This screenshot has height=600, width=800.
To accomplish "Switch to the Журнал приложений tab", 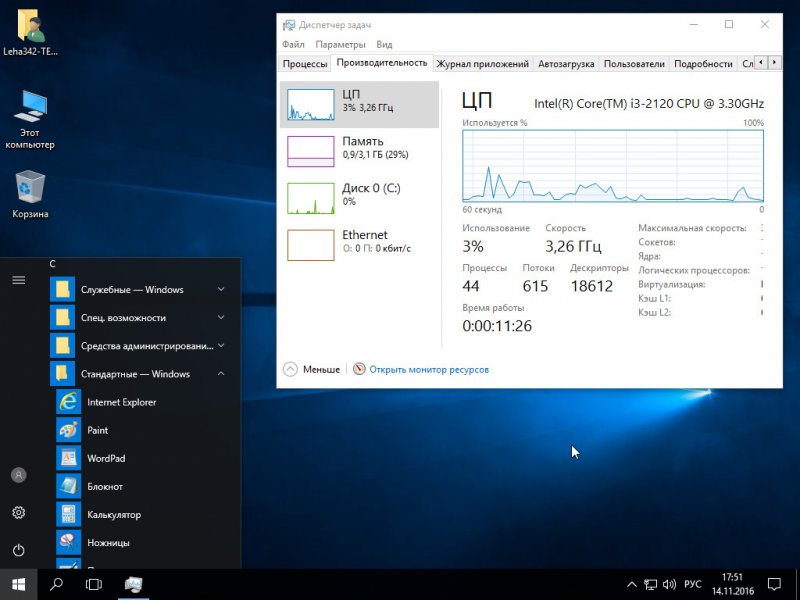I will 483,64.
